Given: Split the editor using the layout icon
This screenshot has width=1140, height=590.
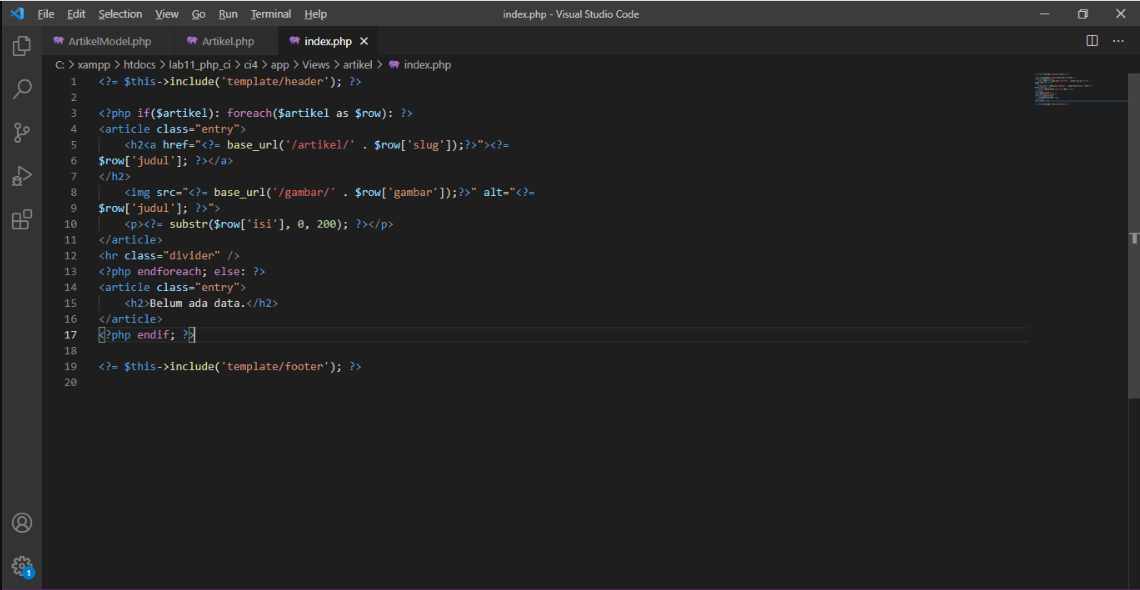Looking at the screenshot, I should 1092,41.
